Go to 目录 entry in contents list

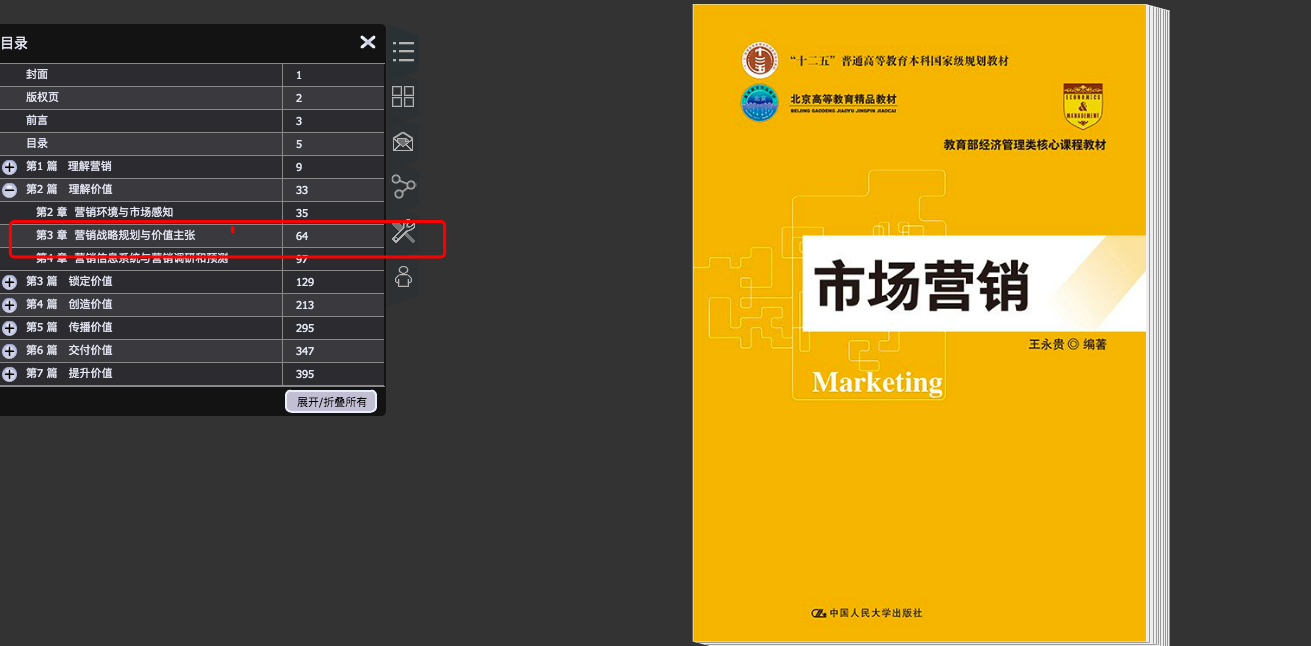tap(37, 143)
